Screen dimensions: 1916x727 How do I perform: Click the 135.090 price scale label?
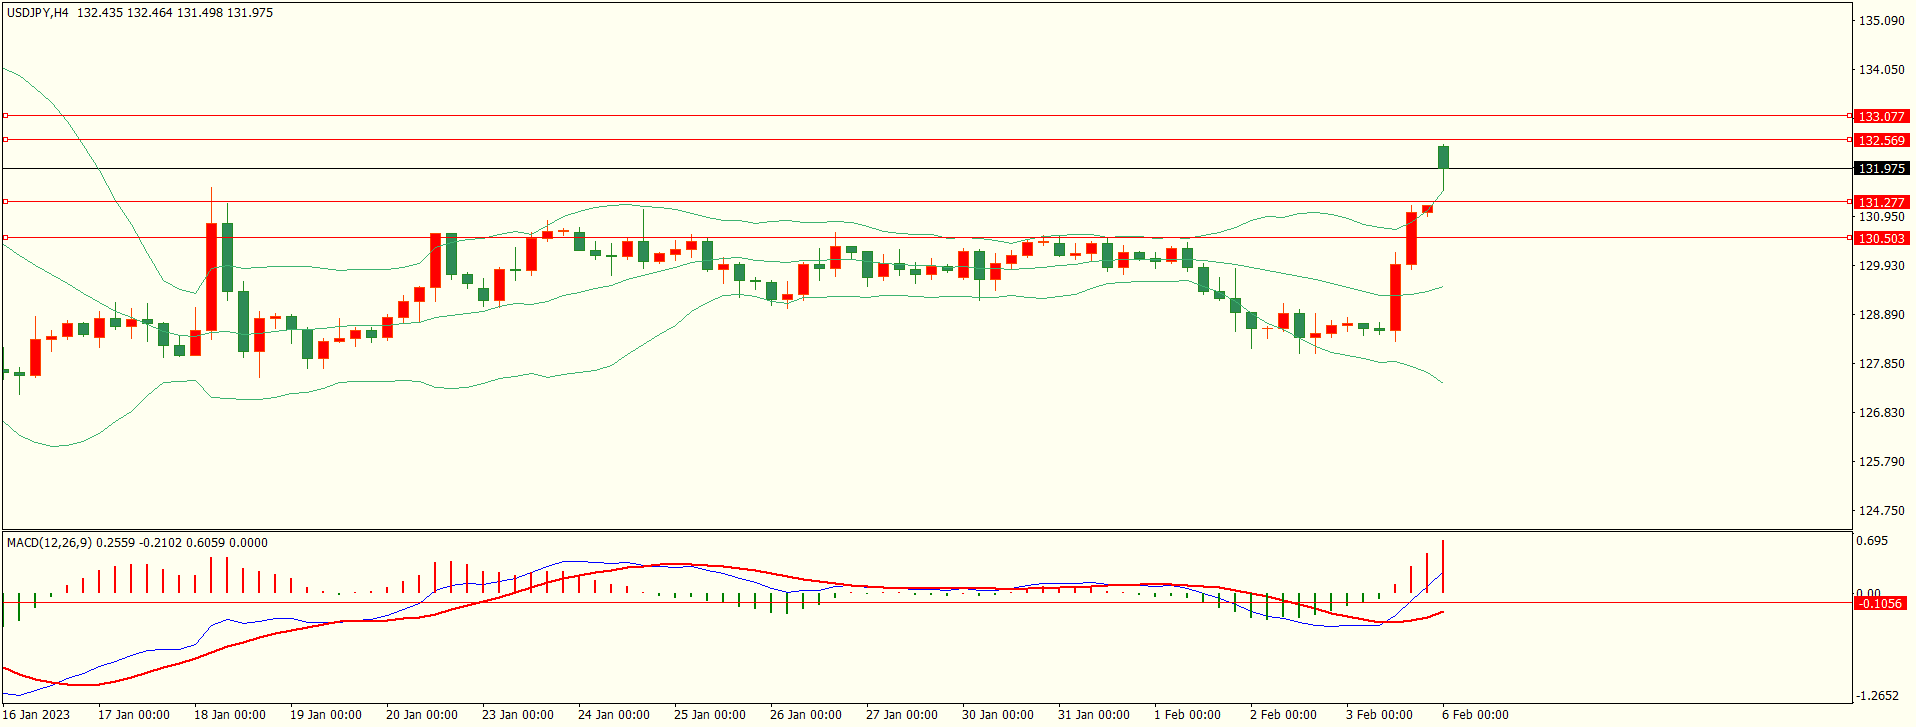point(1880,21)
